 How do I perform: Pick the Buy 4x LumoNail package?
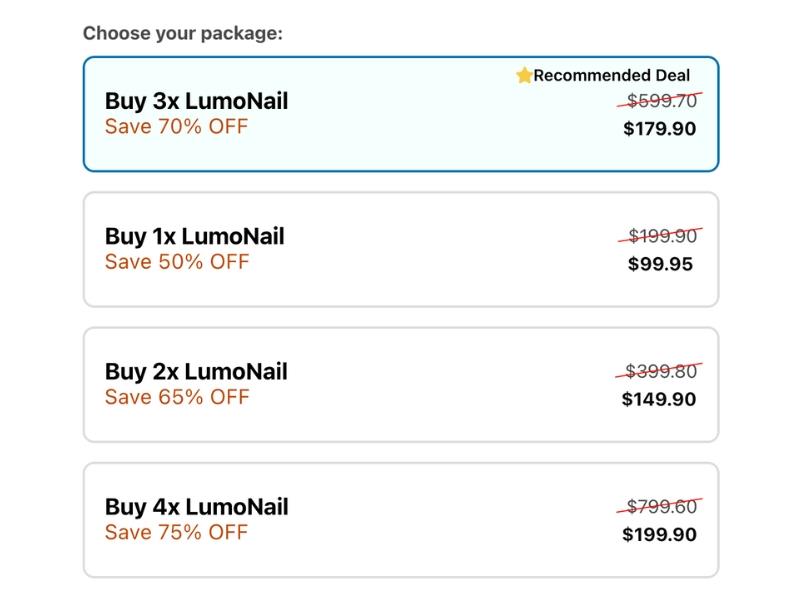coord(401,520)
